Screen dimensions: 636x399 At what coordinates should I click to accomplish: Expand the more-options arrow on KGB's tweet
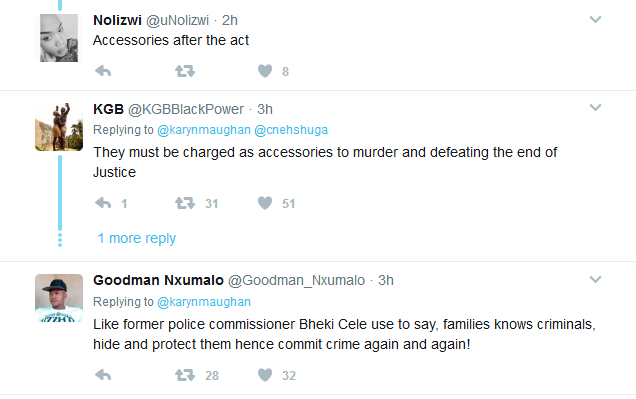point(595,107)
